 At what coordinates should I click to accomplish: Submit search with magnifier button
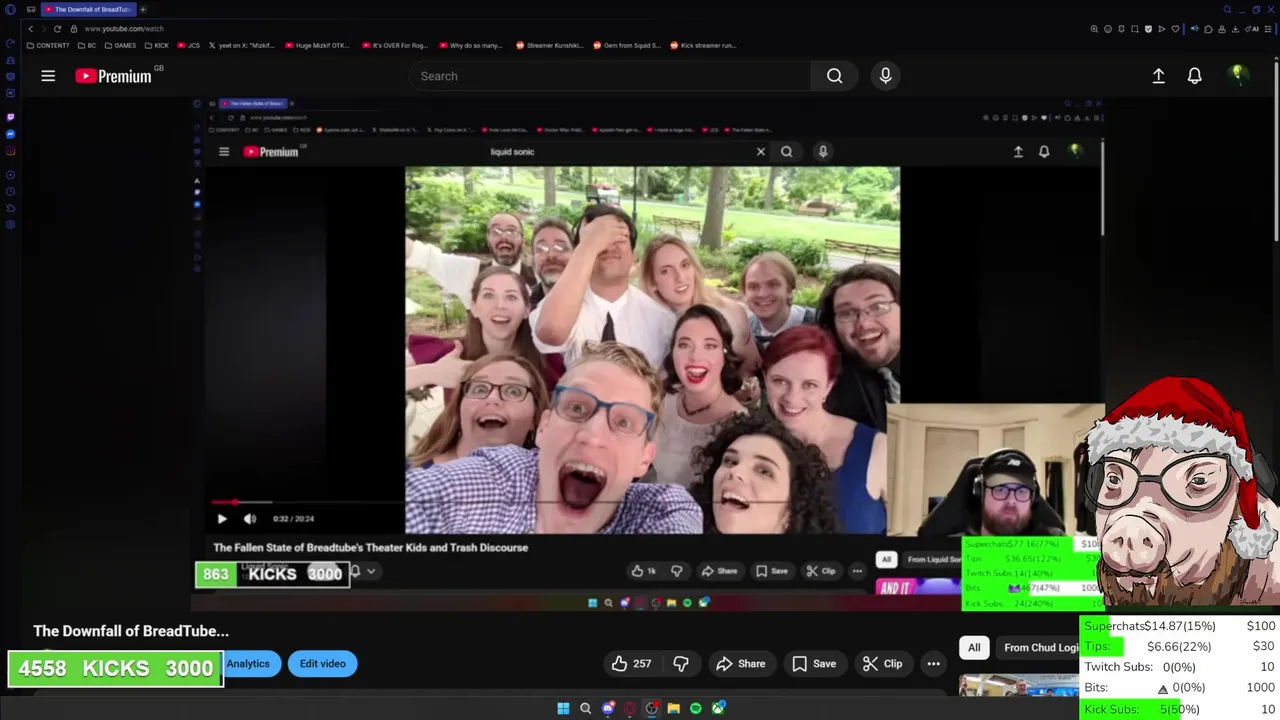point(834,76)
